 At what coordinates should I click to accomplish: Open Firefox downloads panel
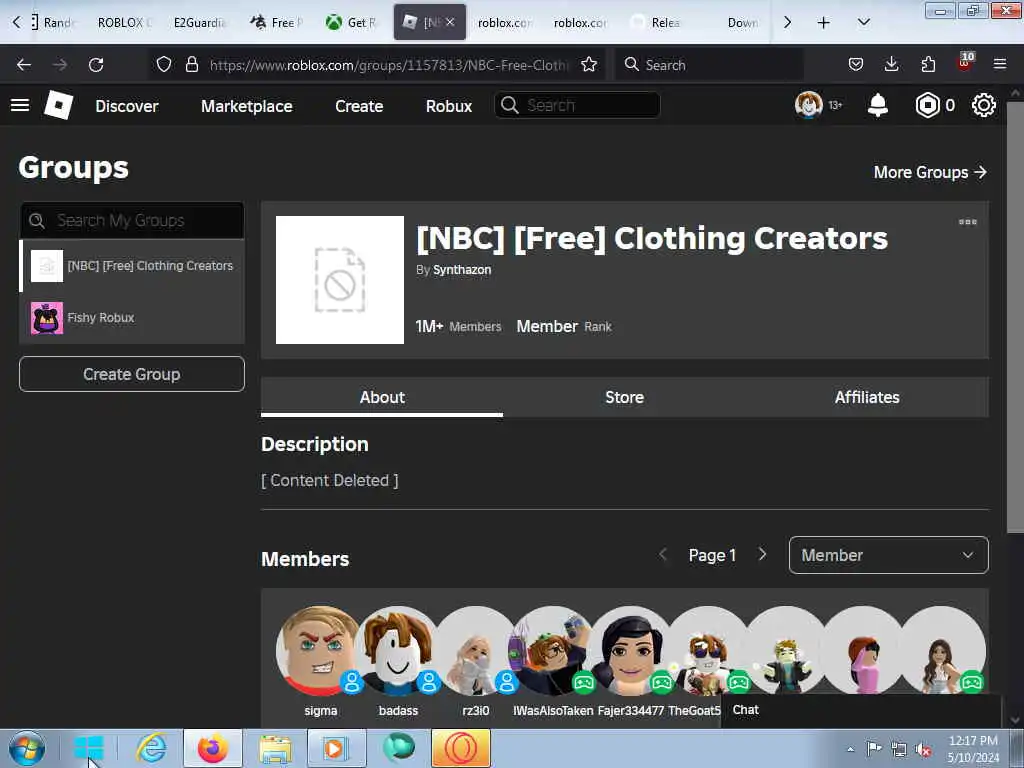(891, 64)
